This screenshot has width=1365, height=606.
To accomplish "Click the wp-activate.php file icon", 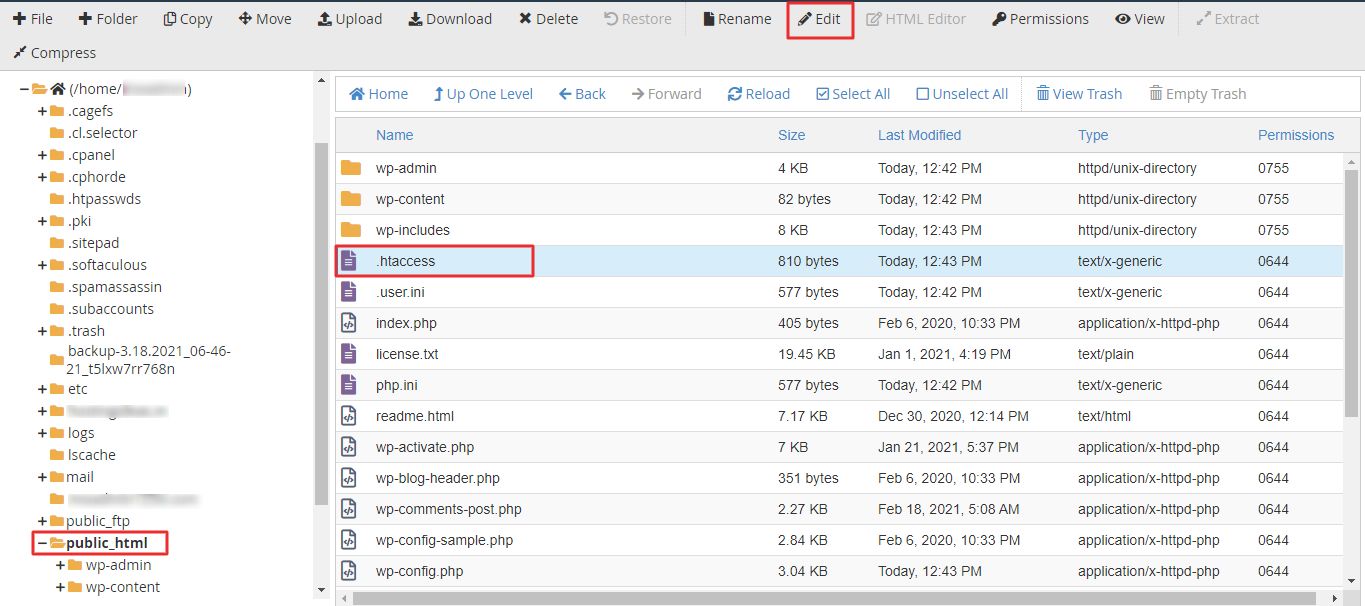I will (x=349, y=447).
